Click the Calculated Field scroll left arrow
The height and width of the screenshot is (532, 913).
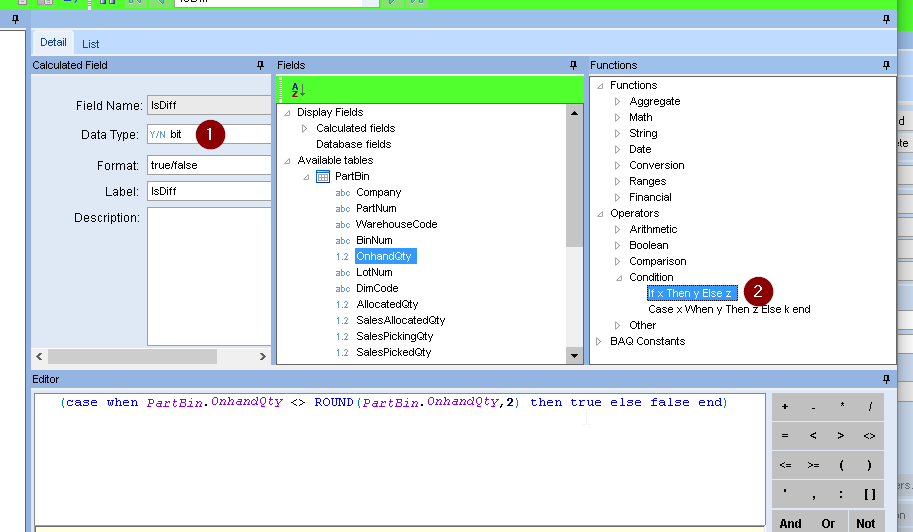[39, 356]
